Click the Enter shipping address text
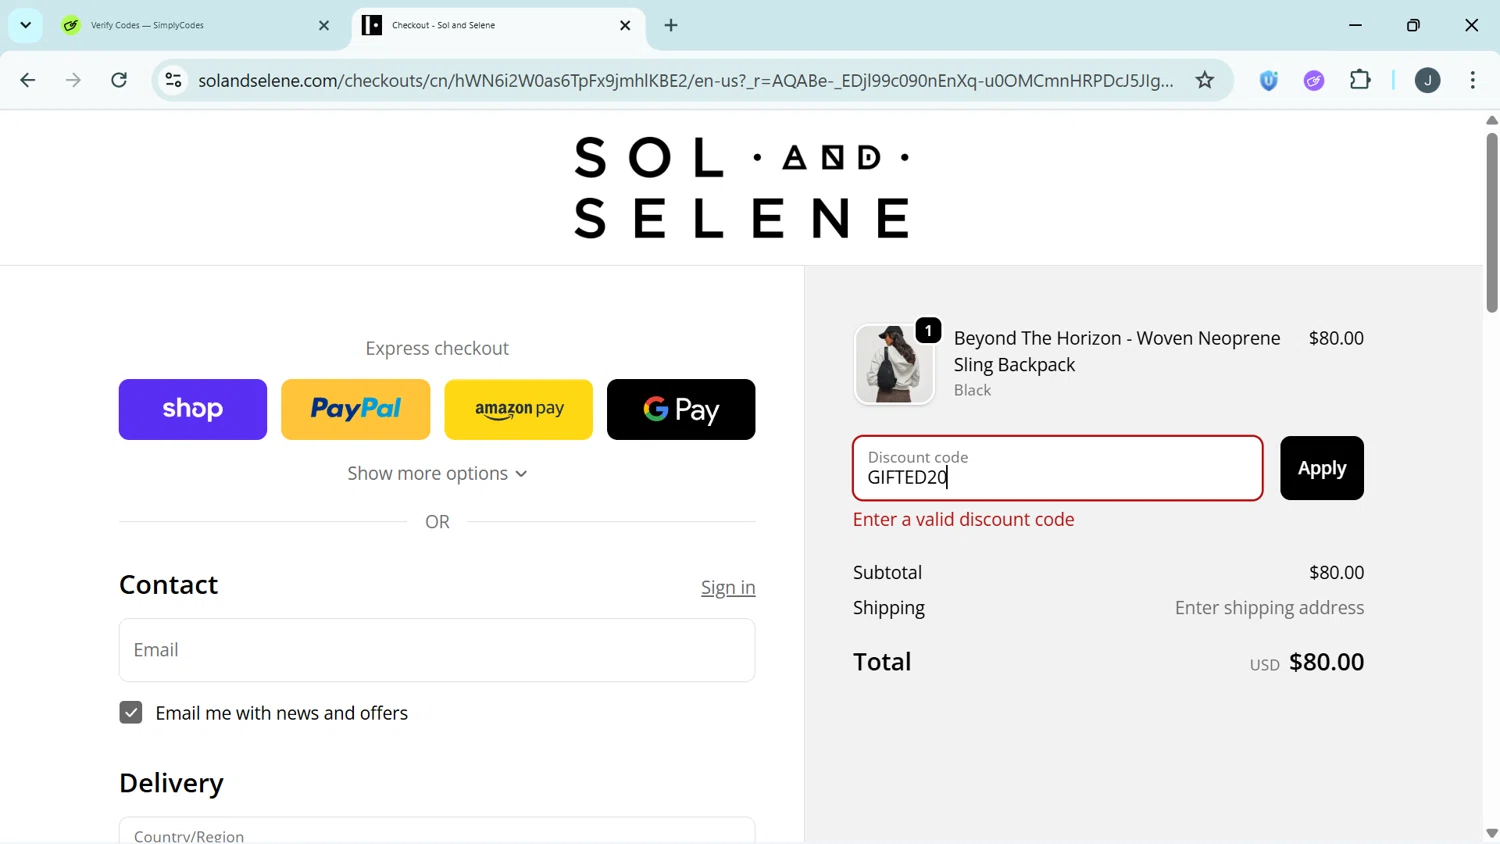 1269,608
